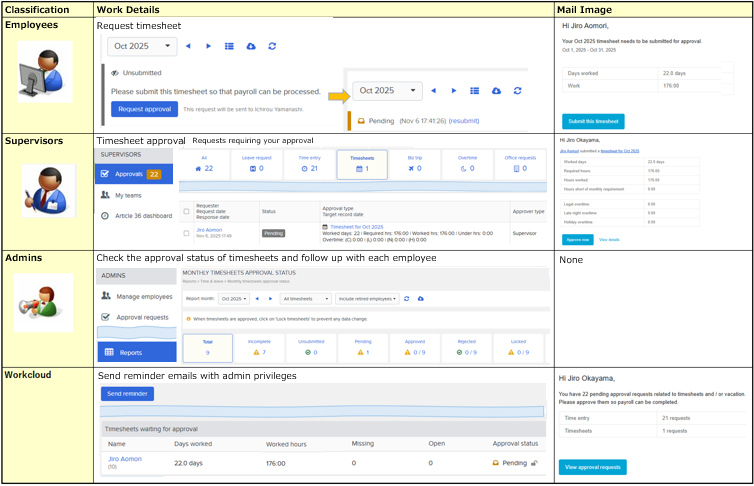
Task: Check the select-all checkbox in the requests table header
Action: [187, 211]
